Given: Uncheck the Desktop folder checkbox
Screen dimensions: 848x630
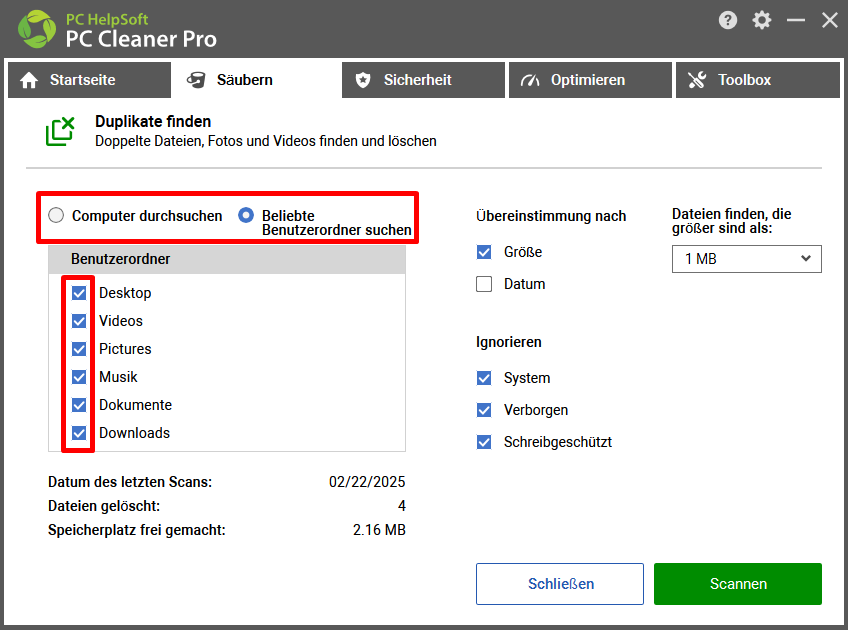Looking at the screenshot, I should (x=79, y=293).
